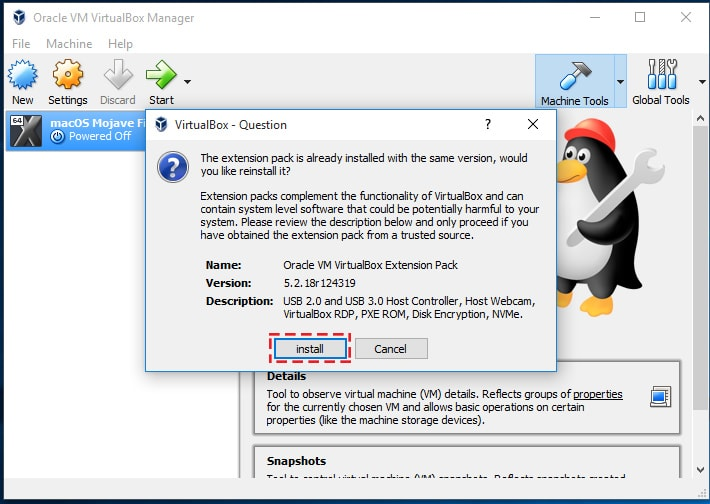Close the VirtualBox Manager window
Viewport: 710px width, 504px height.
pos(686,17)
